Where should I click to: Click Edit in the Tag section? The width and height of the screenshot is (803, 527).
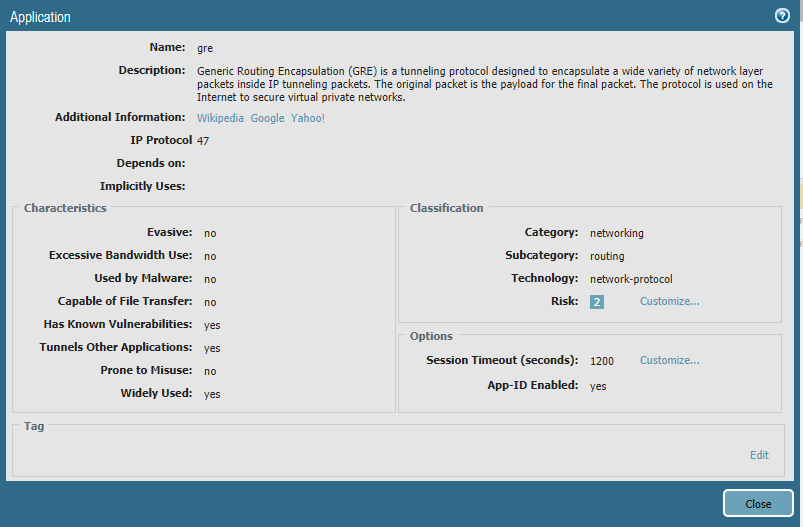(759, 455)
